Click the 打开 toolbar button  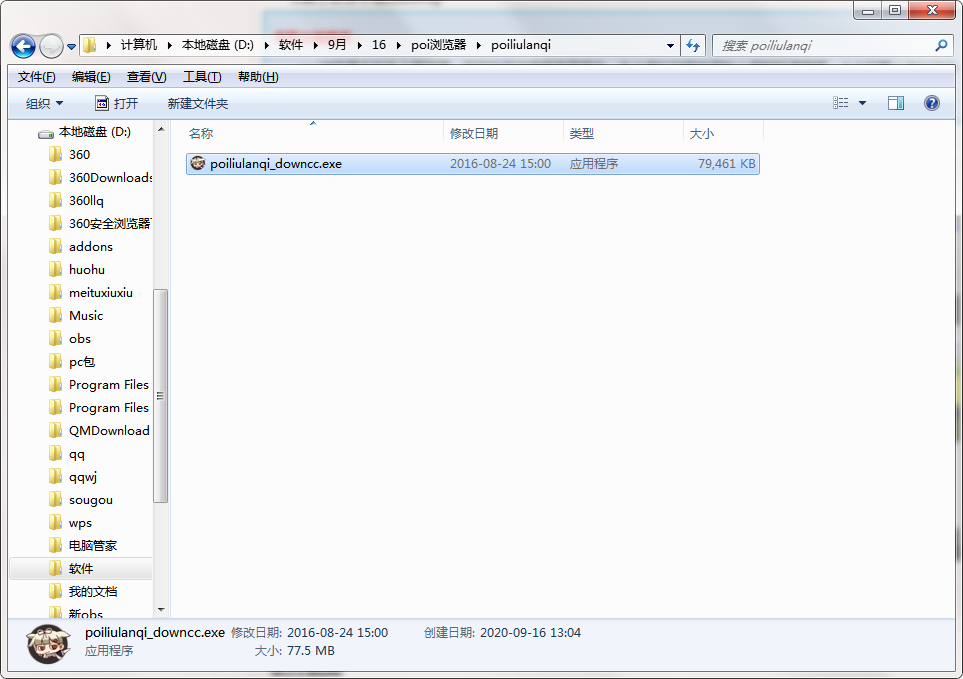(117, 103)
